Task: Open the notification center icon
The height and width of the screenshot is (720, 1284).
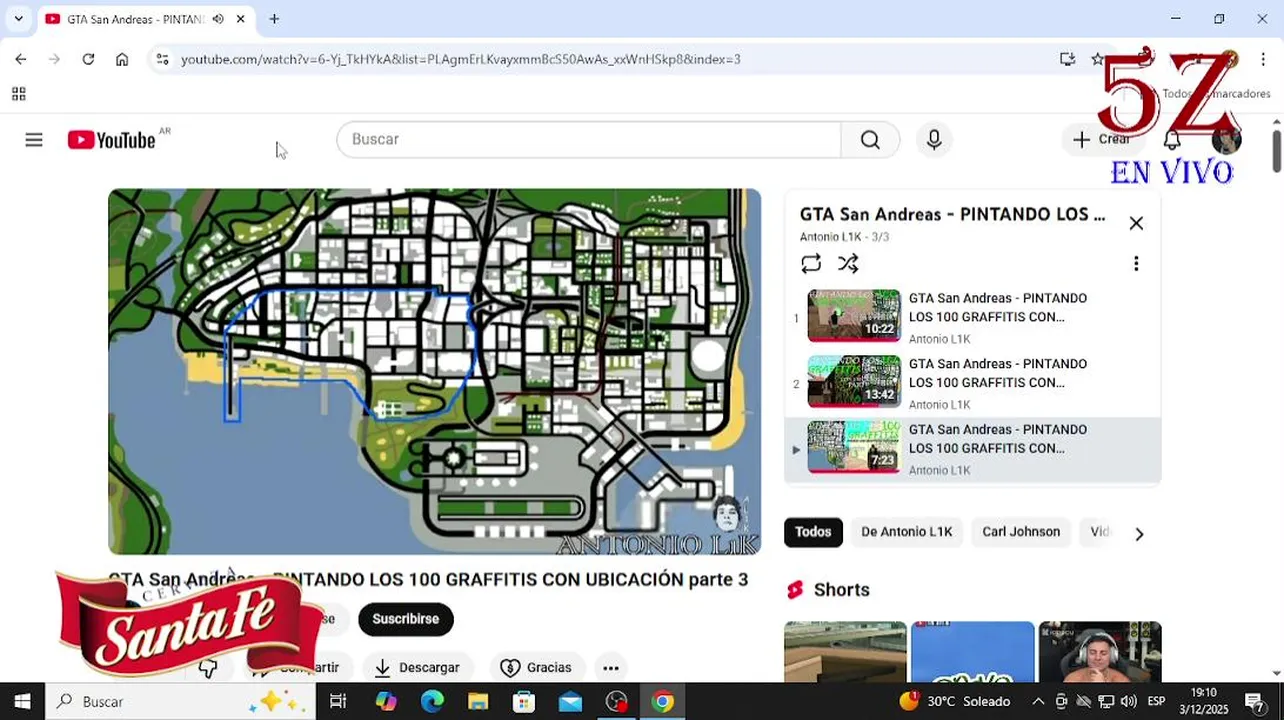Action: pyautogui.click(x=1254, y=701)
